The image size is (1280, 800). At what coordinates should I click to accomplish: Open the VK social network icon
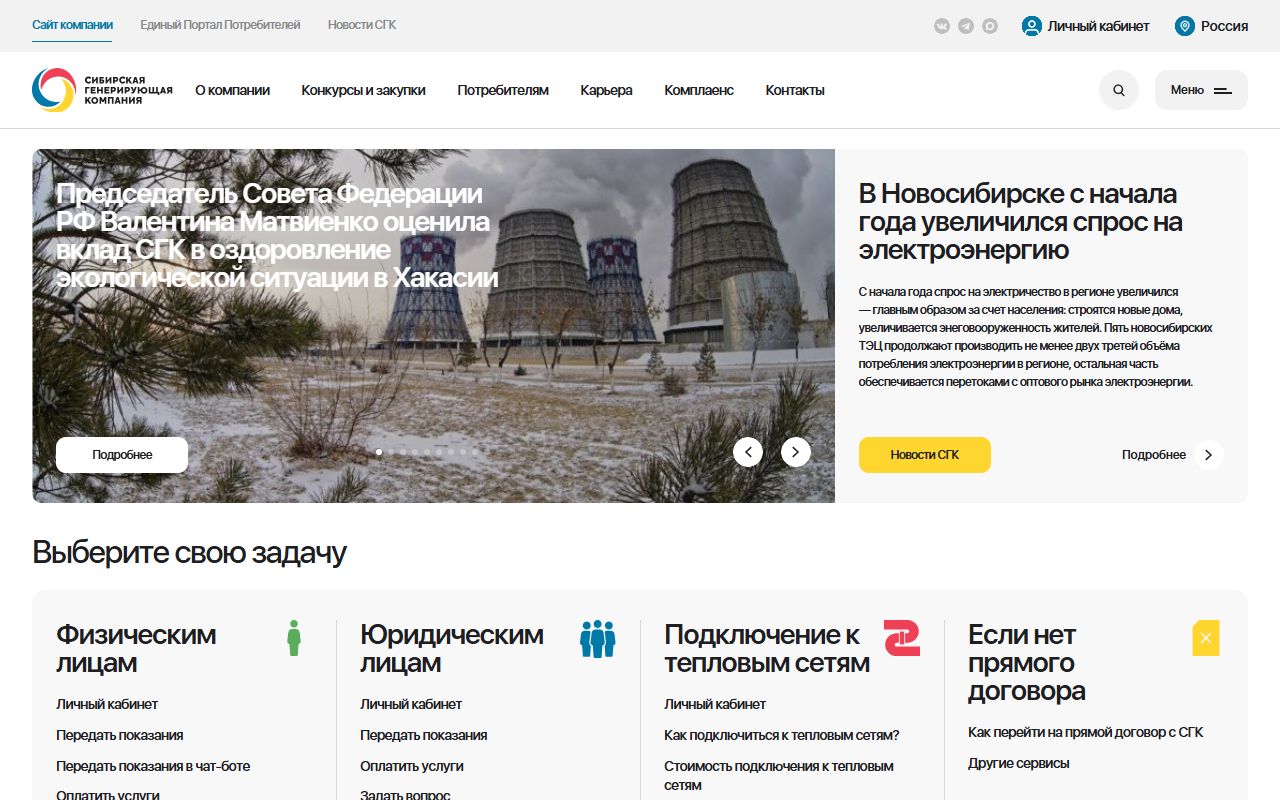[x=942, y=26]
